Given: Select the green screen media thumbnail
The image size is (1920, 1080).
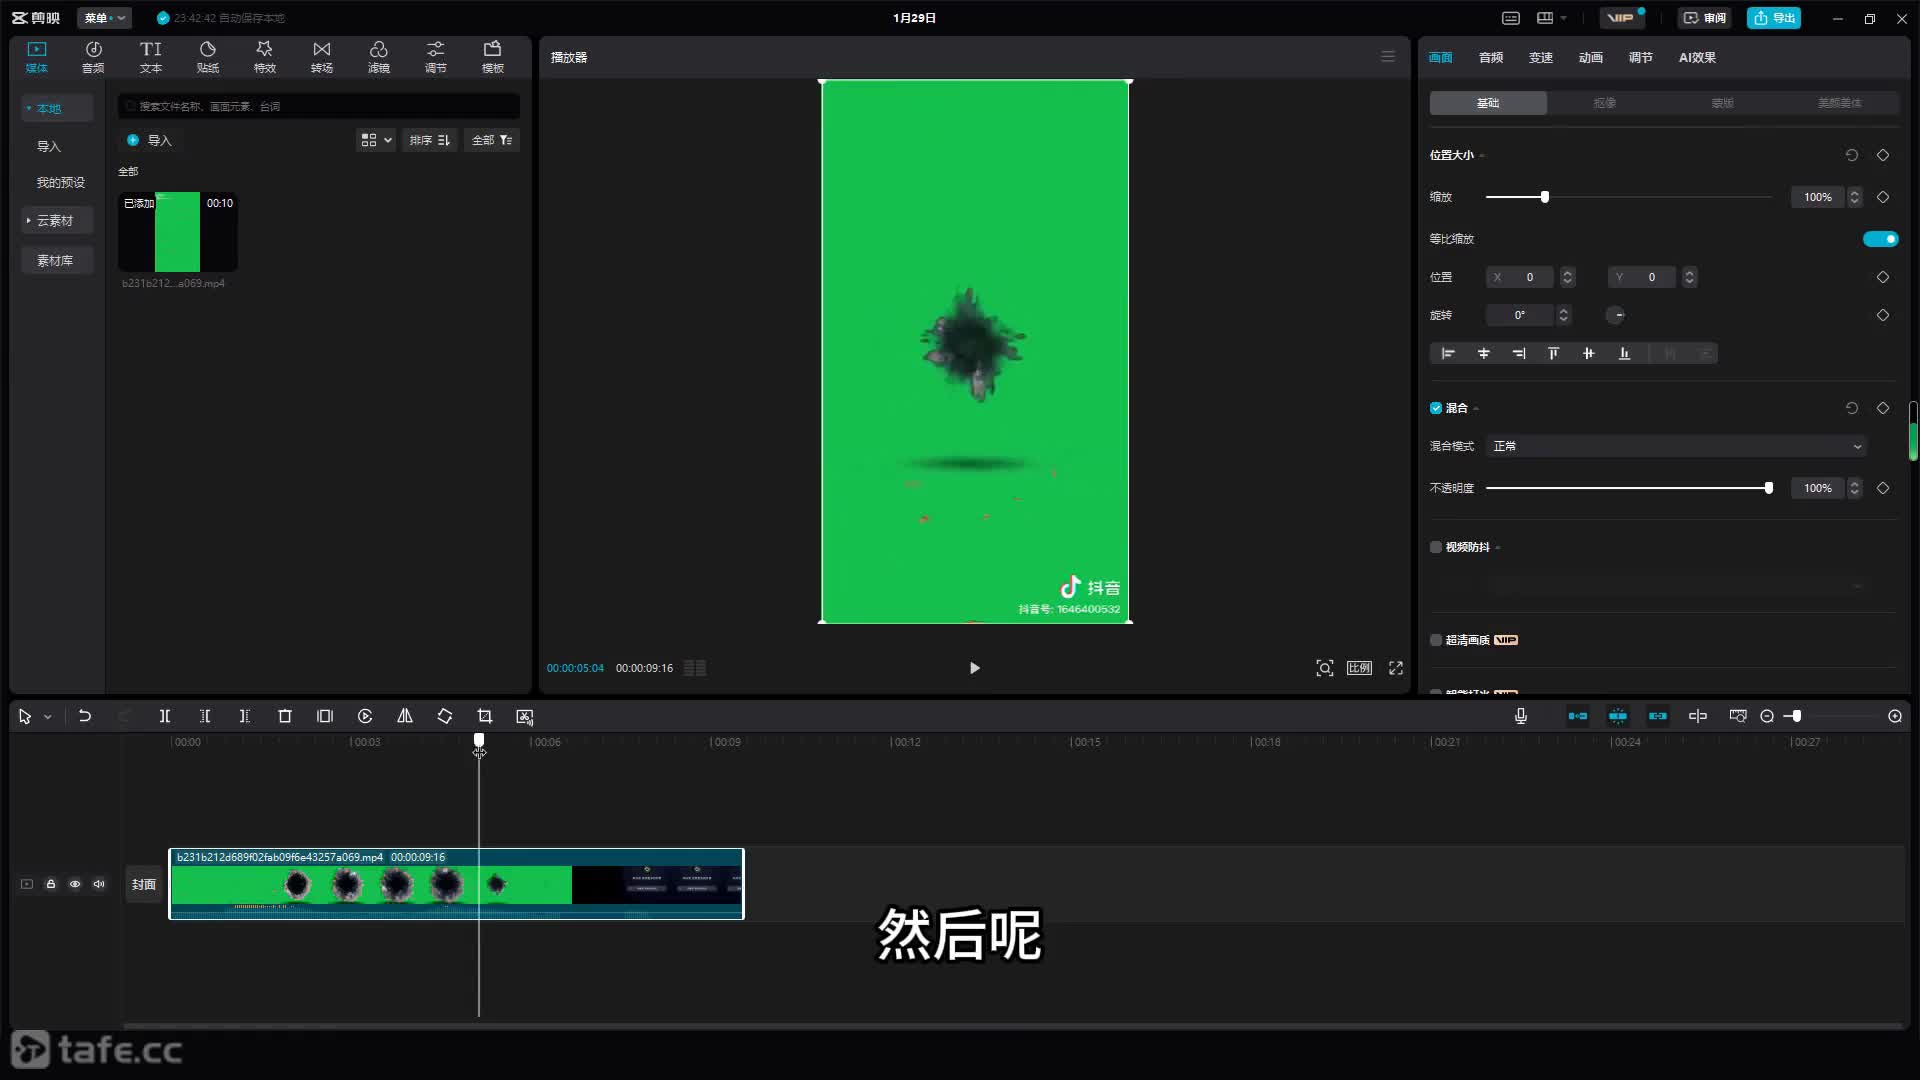Looking at the screenshot, I should 178,232.
